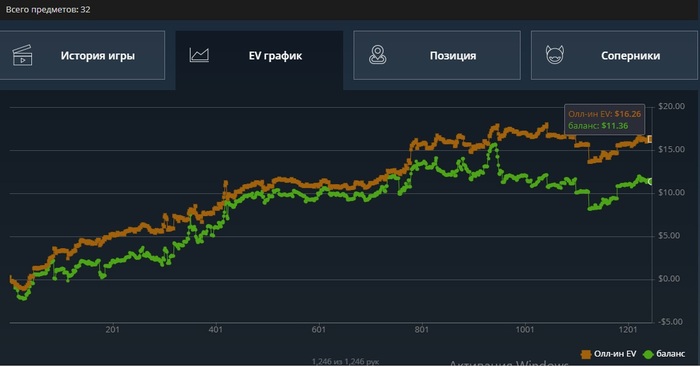Viewport: 700px width, 367px height.
Task: Click the green end marker on balance line
Action: (650, 181)
